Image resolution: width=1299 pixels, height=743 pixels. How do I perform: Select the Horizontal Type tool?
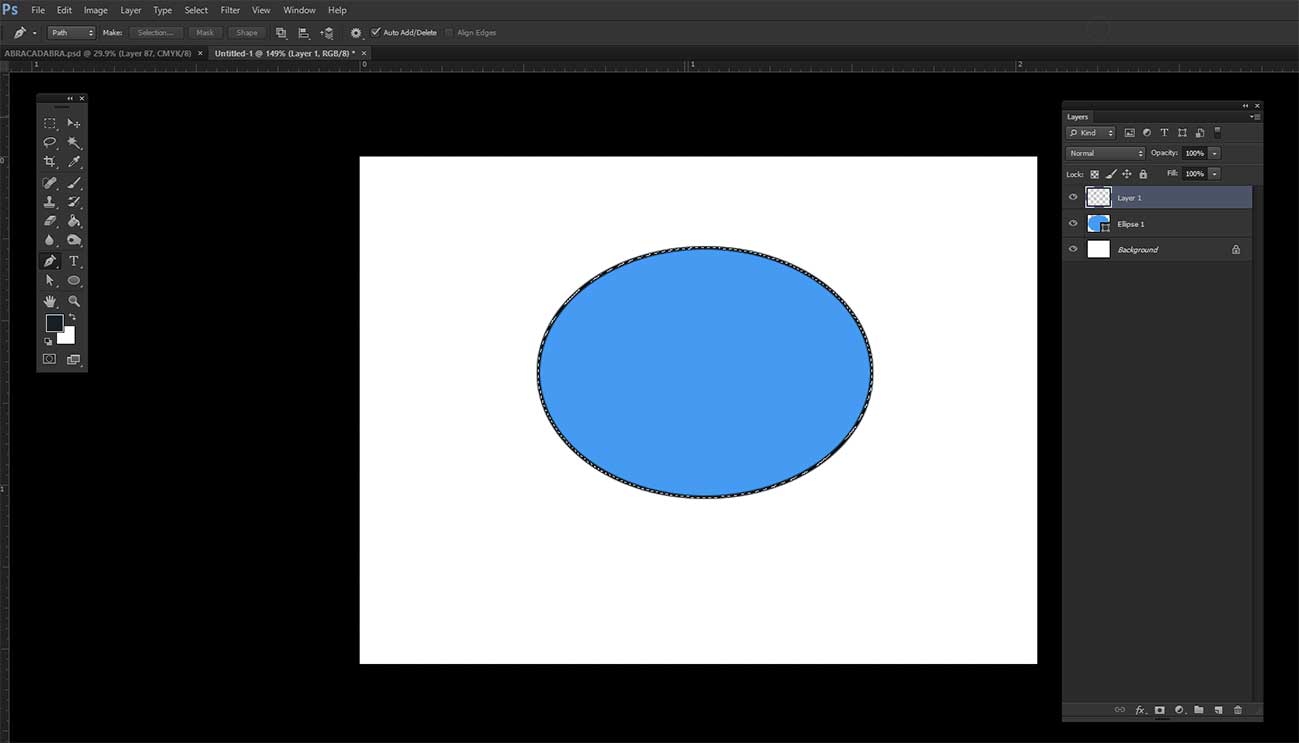pyautogui.click(x=74, y=261)
